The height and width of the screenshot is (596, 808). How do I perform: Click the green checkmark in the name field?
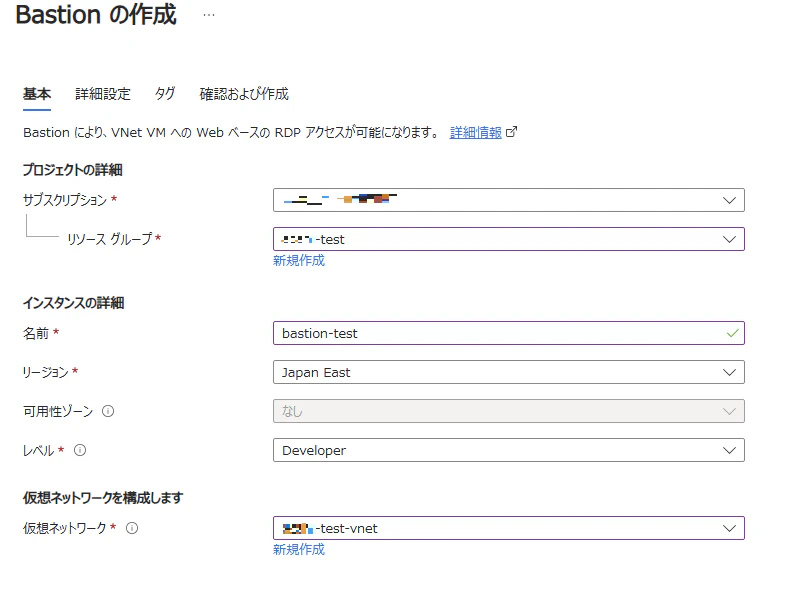click(732, 333)
